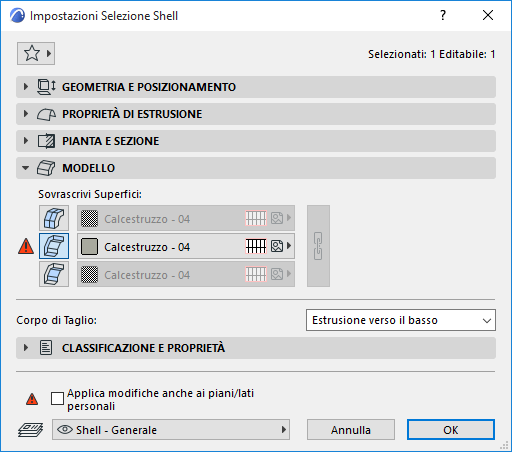Click the layer stack icon
Viewport: 512px width, 452px height.
click(30, 430)
